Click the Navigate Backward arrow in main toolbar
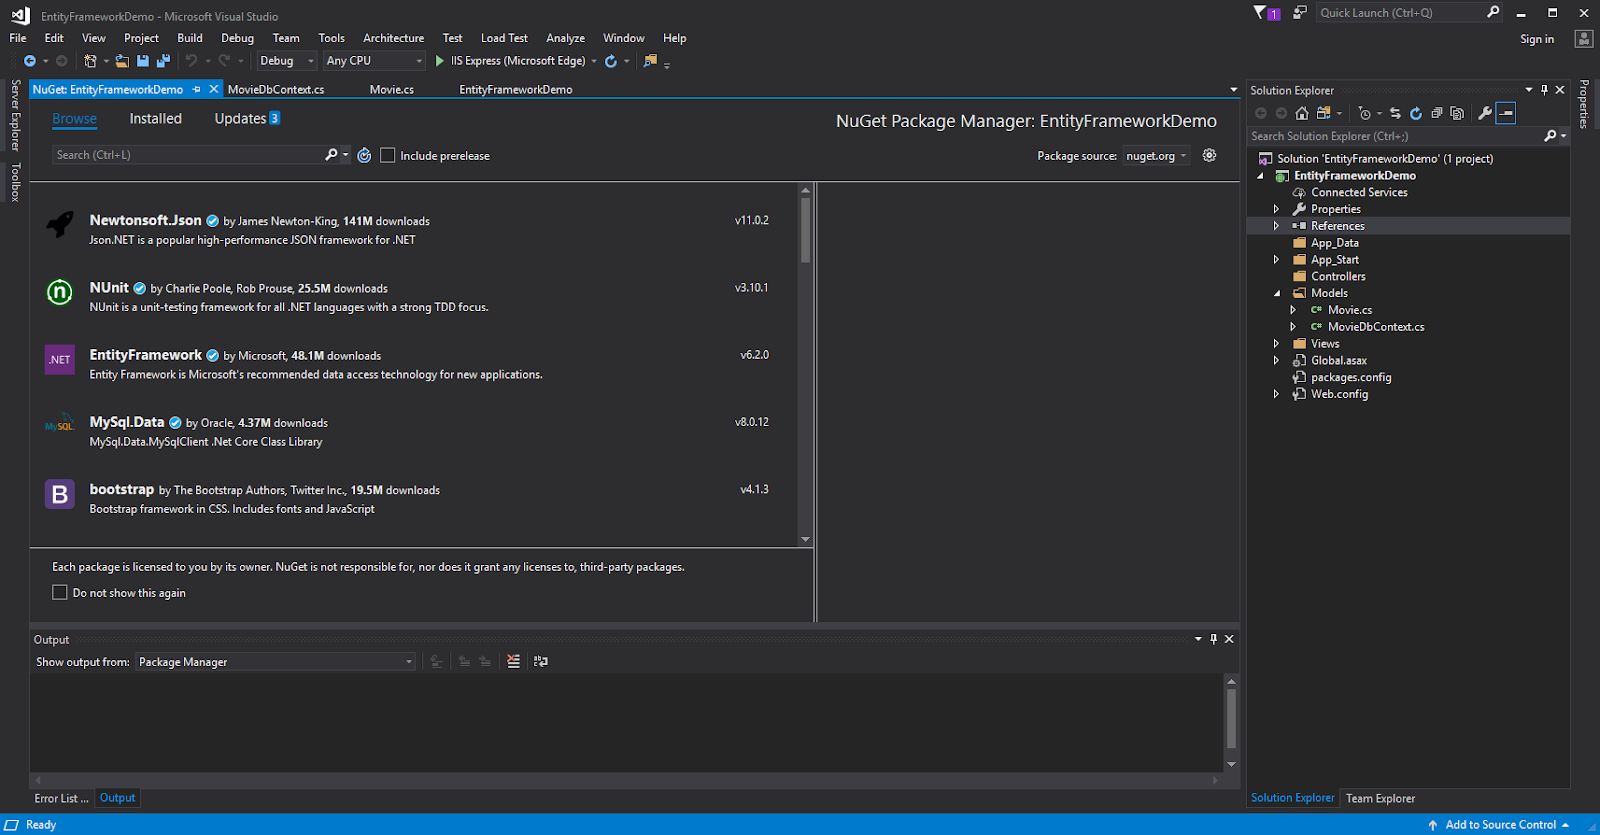This screenshot has height=835, width=1600. point(30,61)
